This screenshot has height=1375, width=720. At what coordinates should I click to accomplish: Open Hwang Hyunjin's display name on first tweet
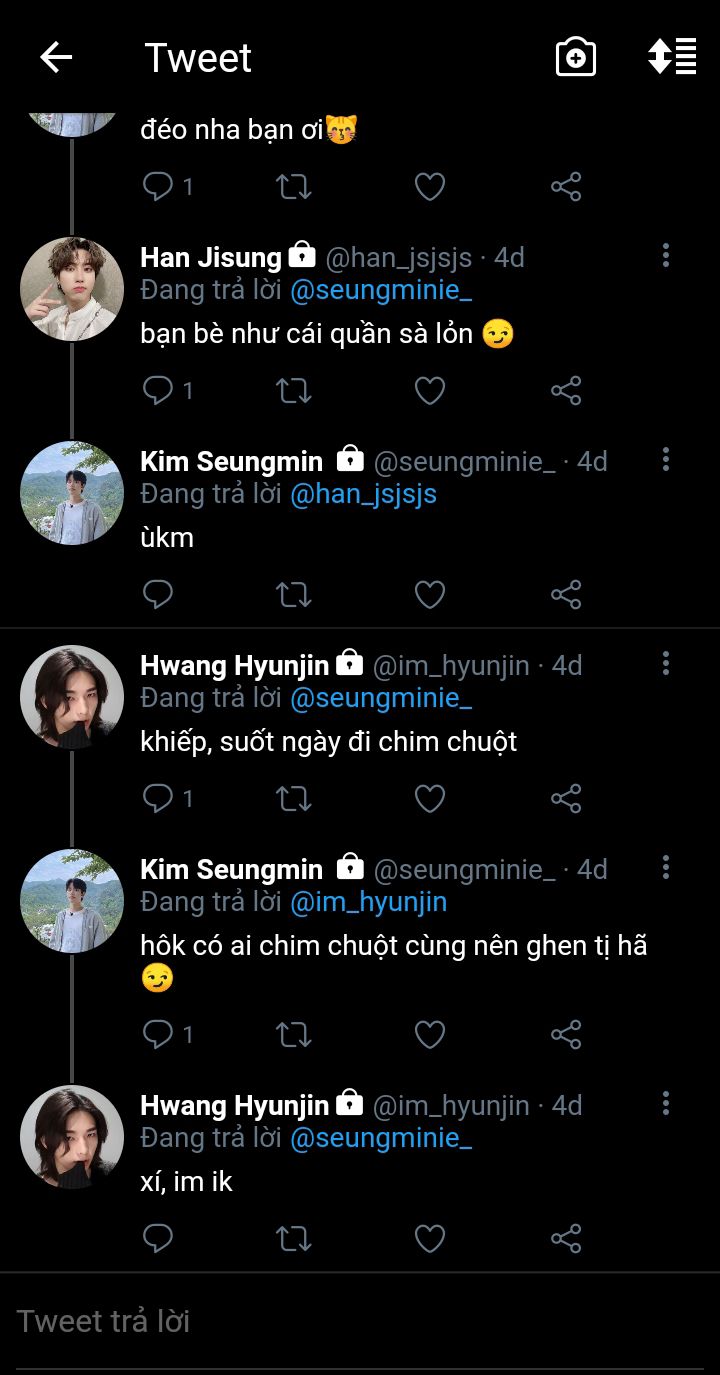tap(234, 665)
